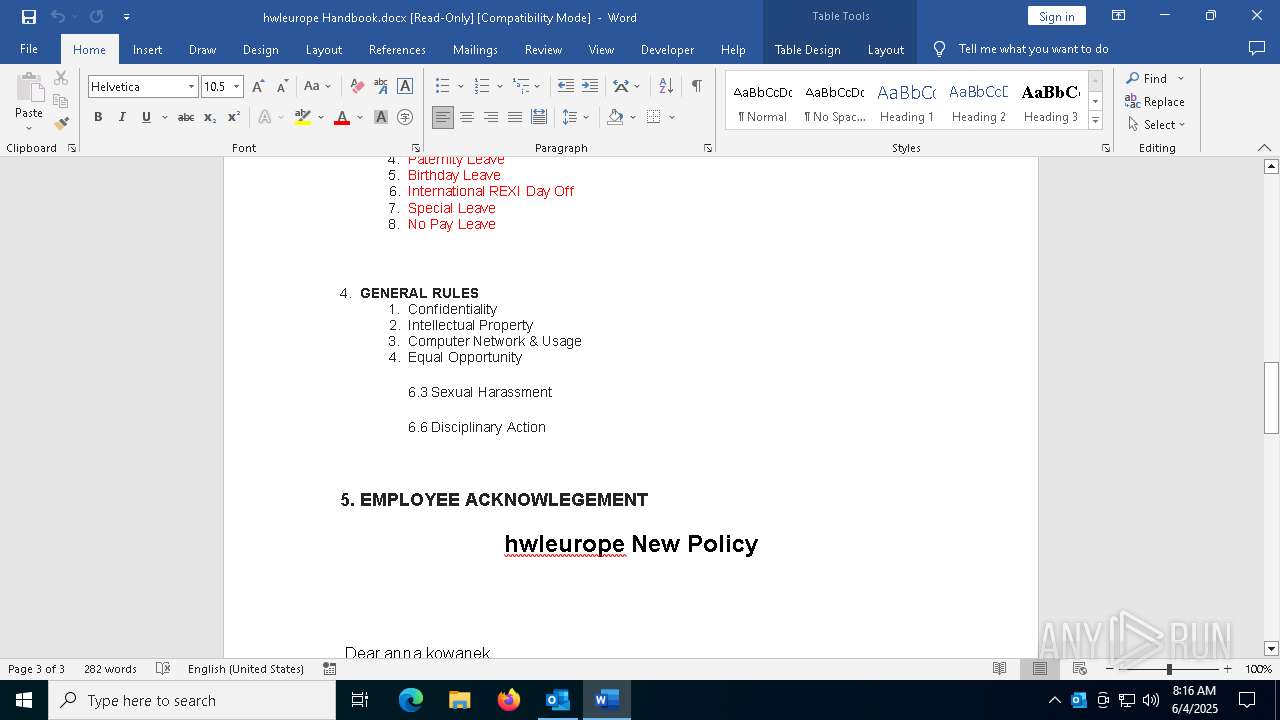Open the font size dropdown
The height and width of the screenshot is (720, 1280).
pyautogui.click(x=237, y=87)
